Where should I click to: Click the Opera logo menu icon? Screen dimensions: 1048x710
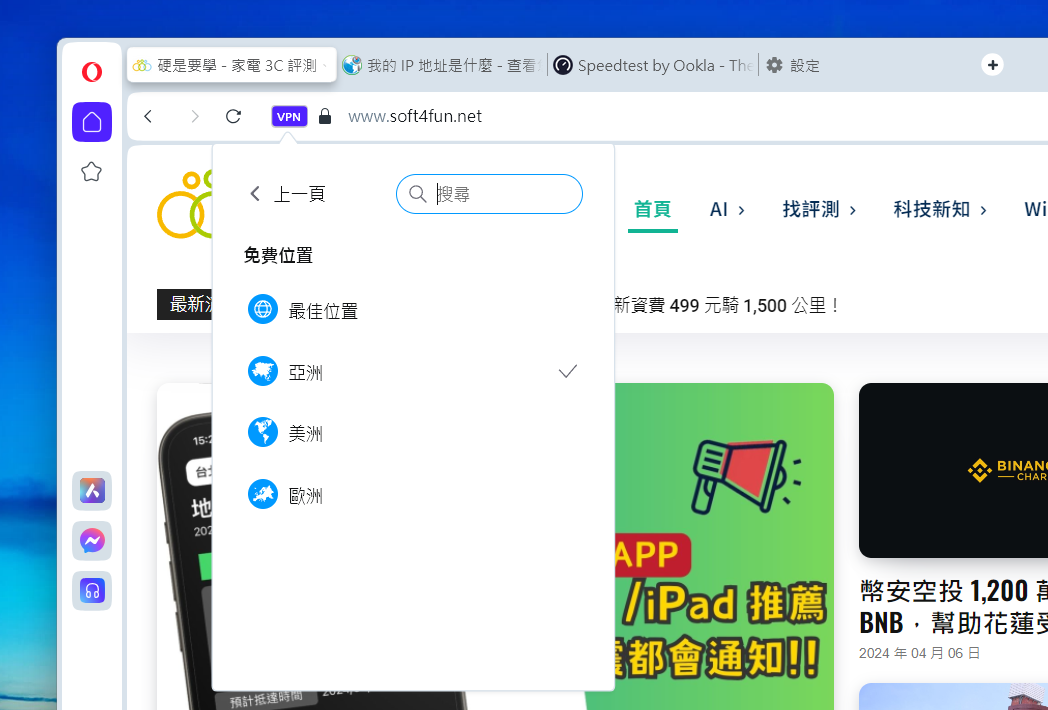click(x=92, y=72)
